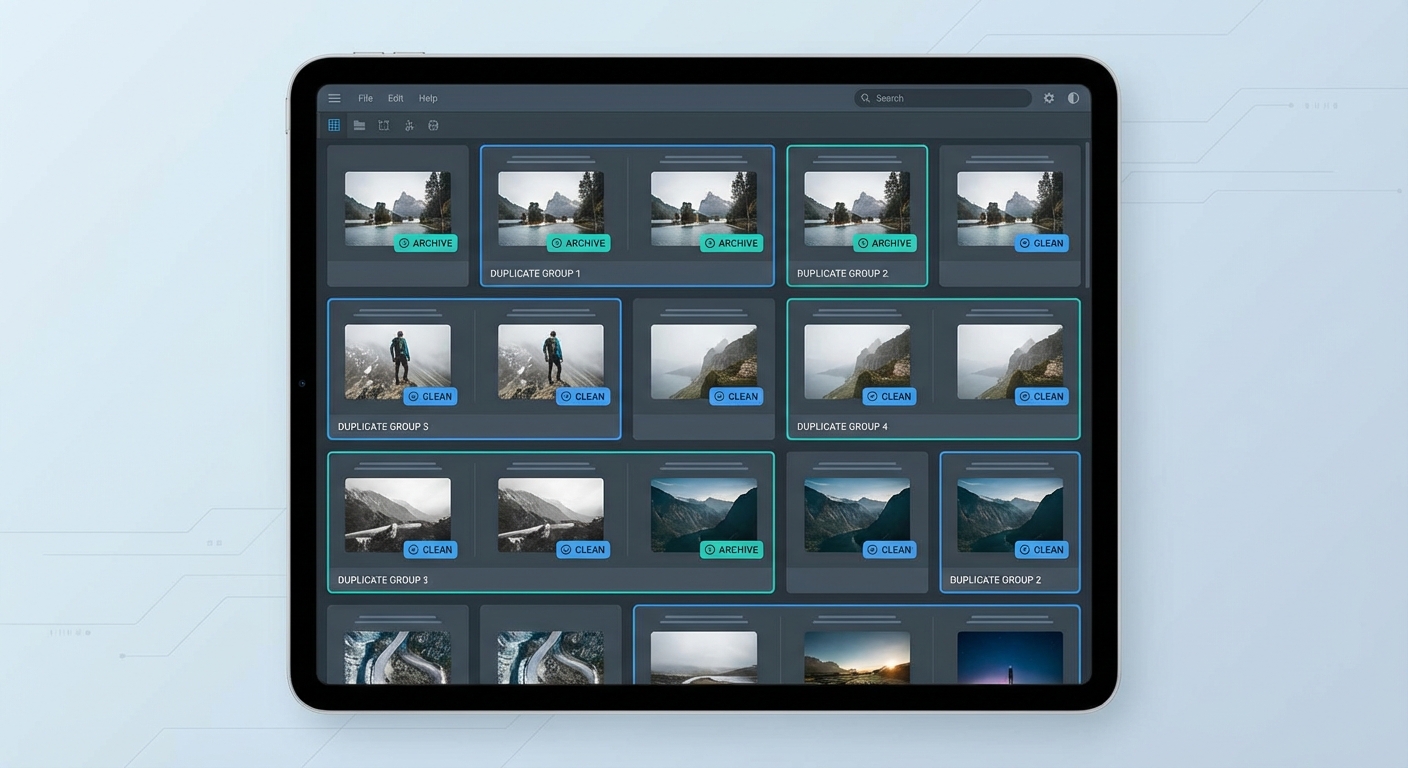Viewport: 1408px width, 768px height.
Task: Click the magnifier icon in the search bar
Action: pos(865,98)
